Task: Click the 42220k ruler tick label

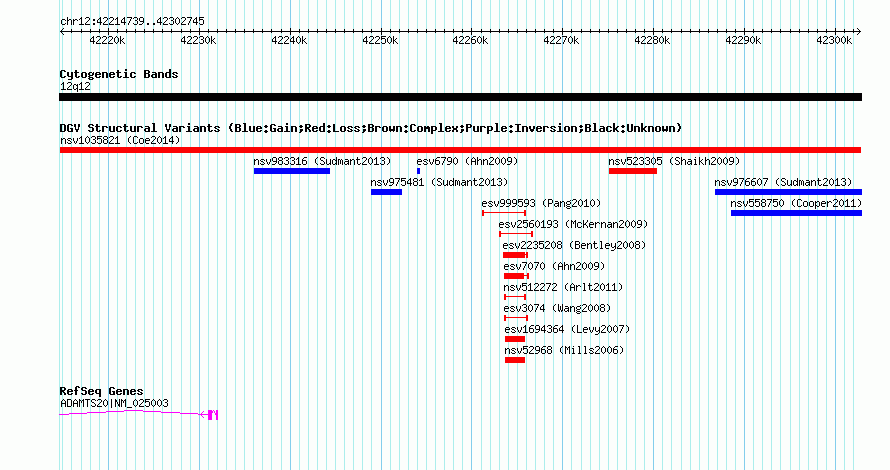Action: pos(107,40)
